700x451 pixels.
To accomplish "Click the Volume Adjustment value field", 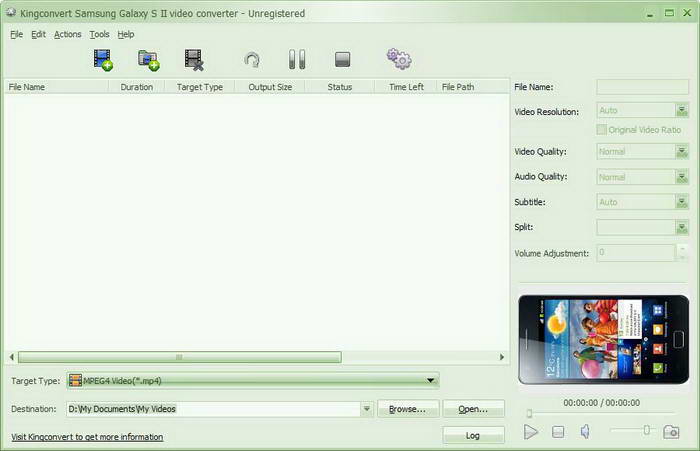I will coord(637,253).
